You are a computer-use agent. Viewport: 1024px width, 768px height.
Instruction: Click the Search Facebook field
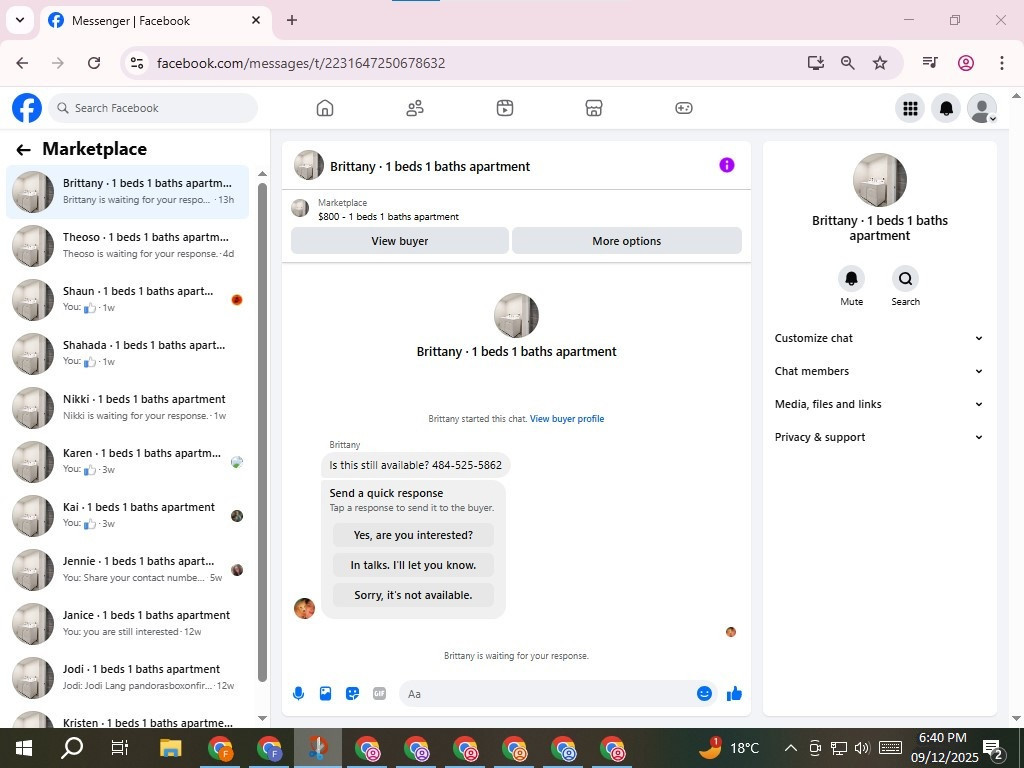tap(153, 108)
